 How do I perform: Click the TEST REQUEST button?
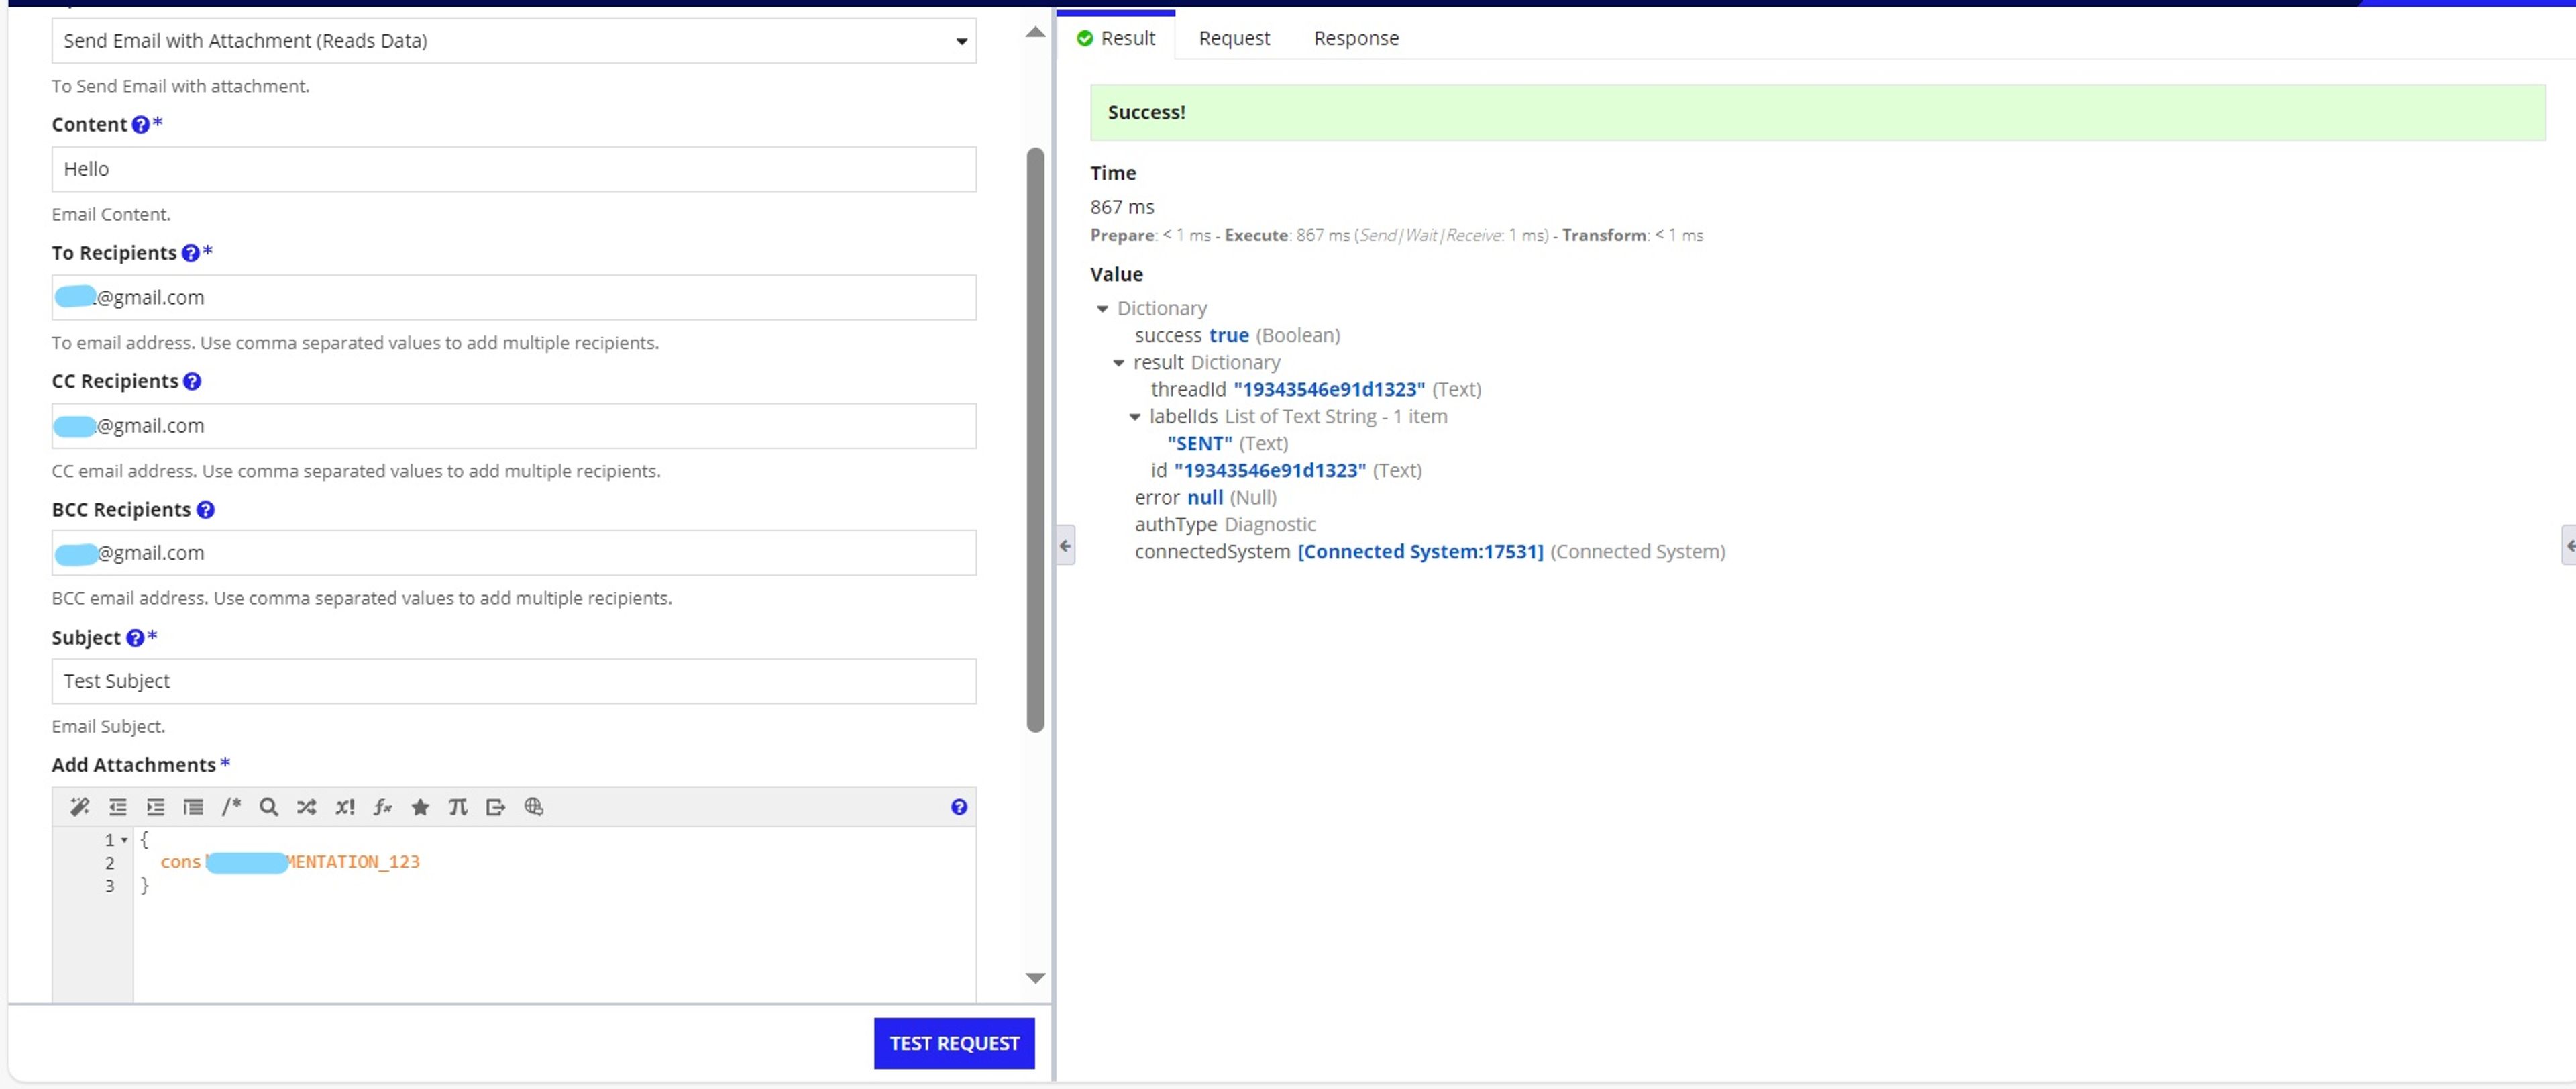(x=954, y=1043)
